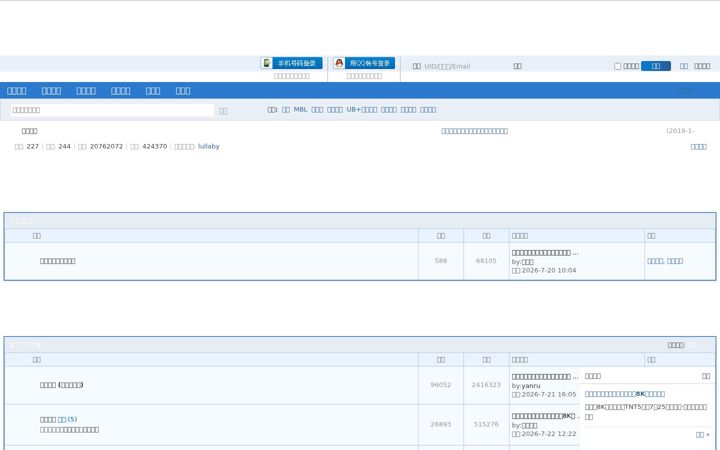Open newest member lullaby profile link

pos(208,146)
